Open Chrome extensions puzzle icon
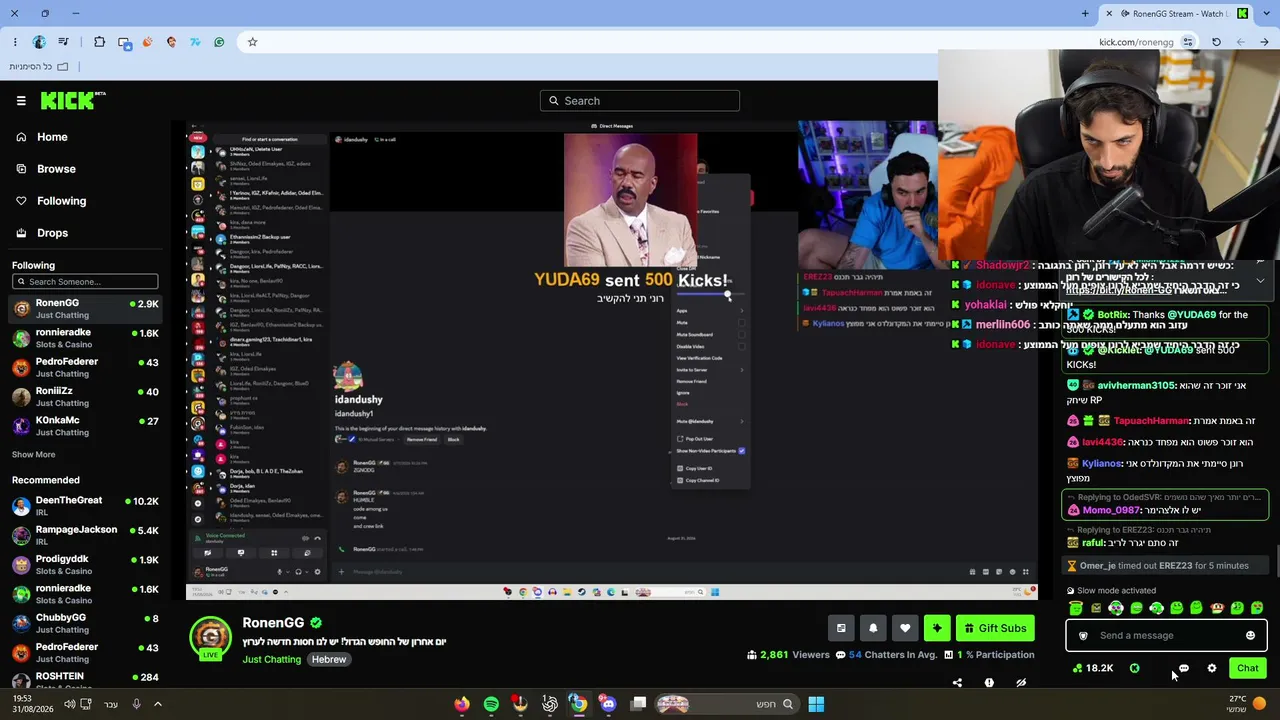The image size is (1280, 720). (99, 42)
